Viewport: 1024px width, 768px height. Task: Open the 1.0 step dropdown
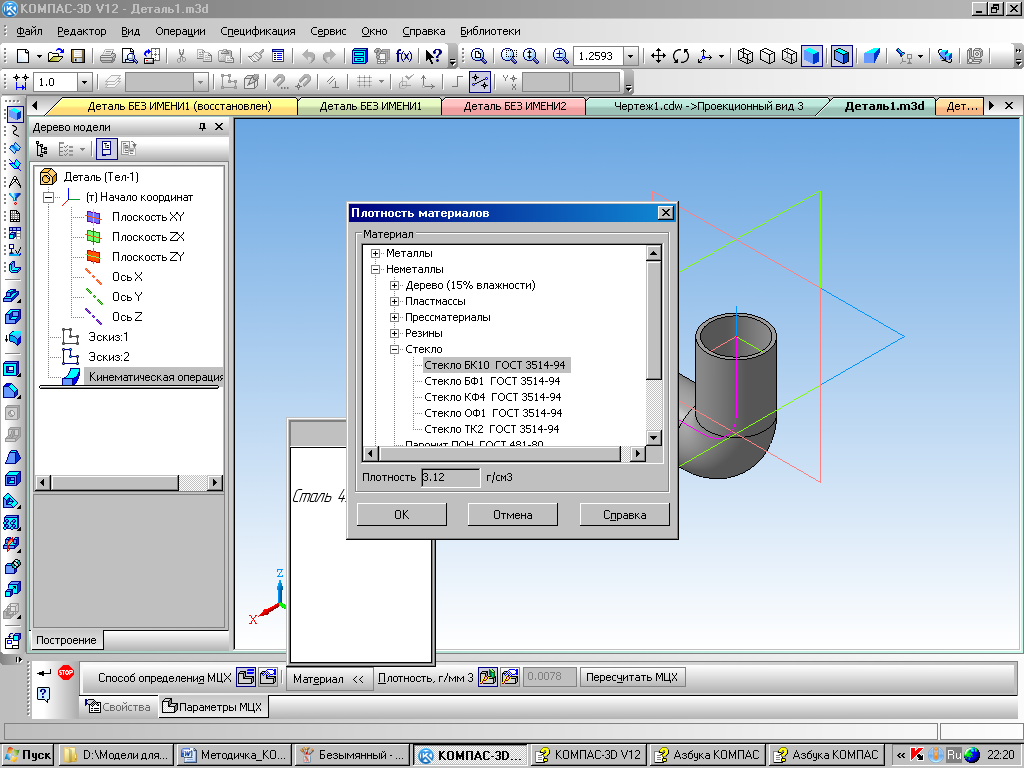coord(84,82)
